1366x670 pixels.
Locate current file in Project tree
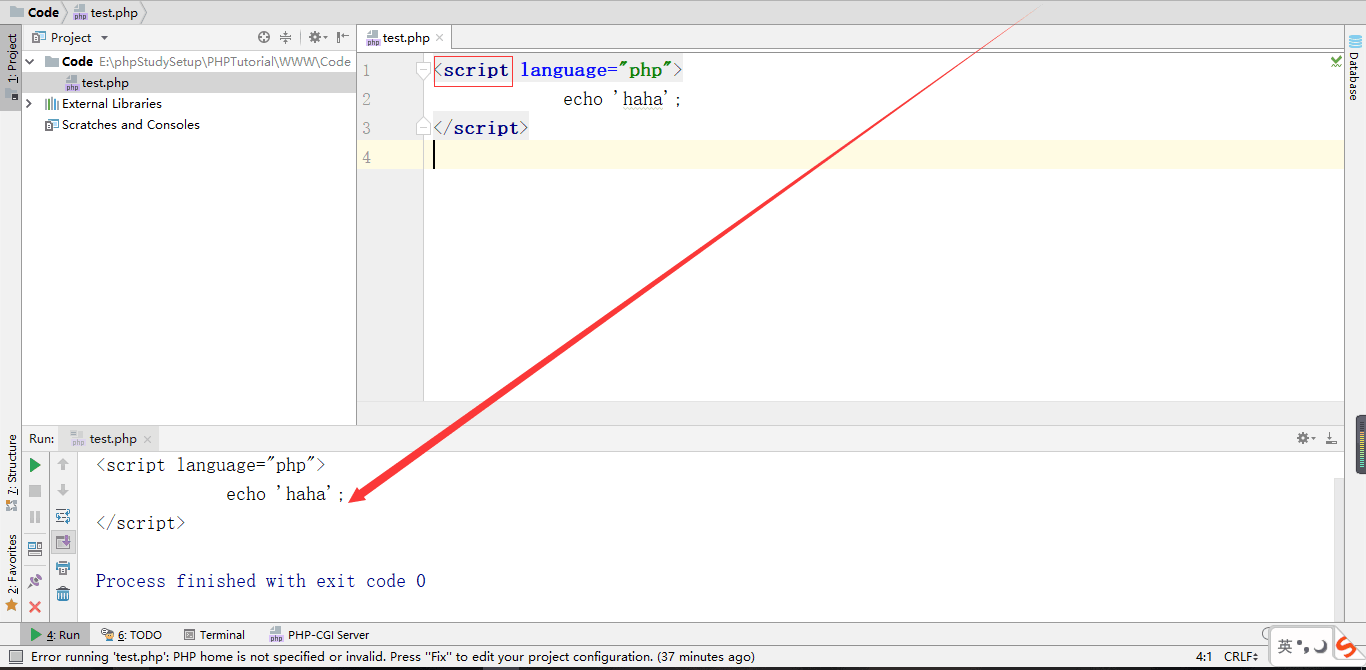[x=264, y=37]
